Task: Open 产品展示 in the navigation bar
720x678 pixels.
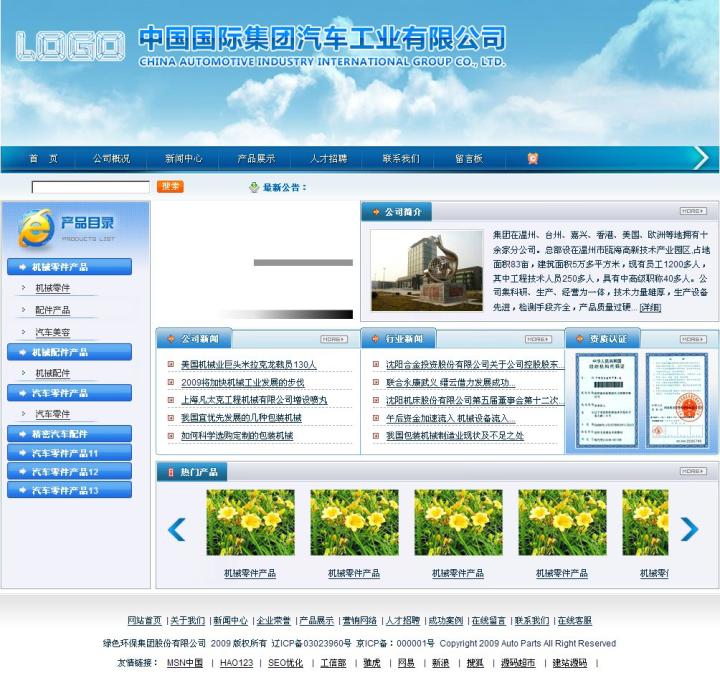Action: click(x=256, y=159)
